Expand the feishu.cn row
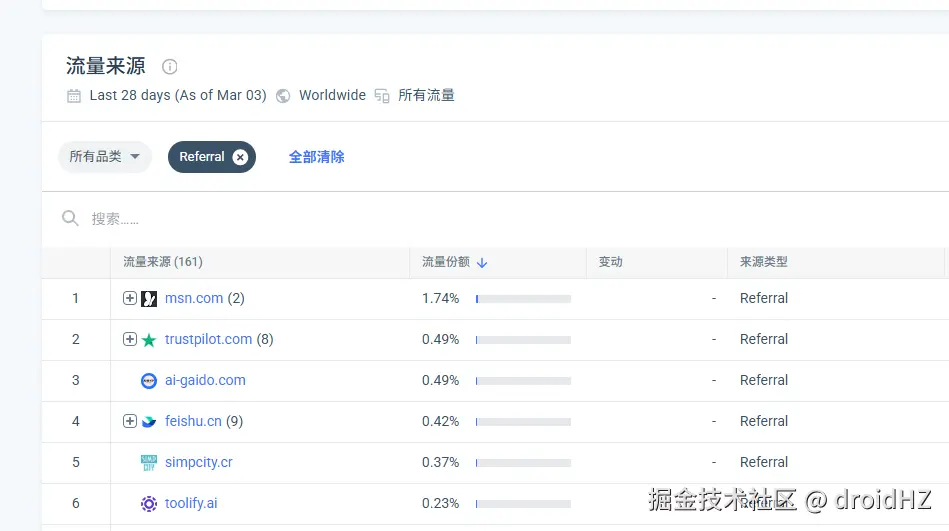This screenshot has width=949, height=531. pos(130,421)
